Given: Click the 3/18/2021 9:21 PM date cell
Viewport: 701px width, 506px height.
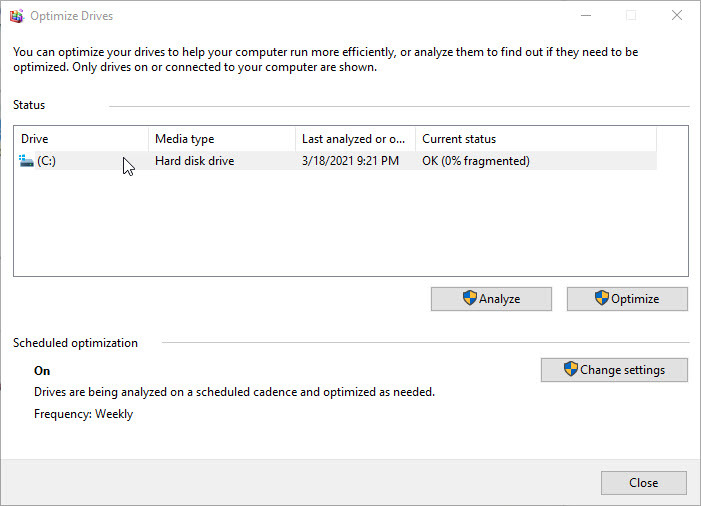Looking at the screenshot, I should pos(350,161).
